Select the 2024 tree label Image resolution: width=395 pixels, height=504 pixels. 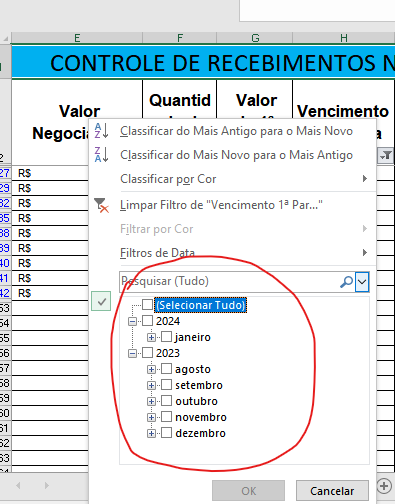168,321
